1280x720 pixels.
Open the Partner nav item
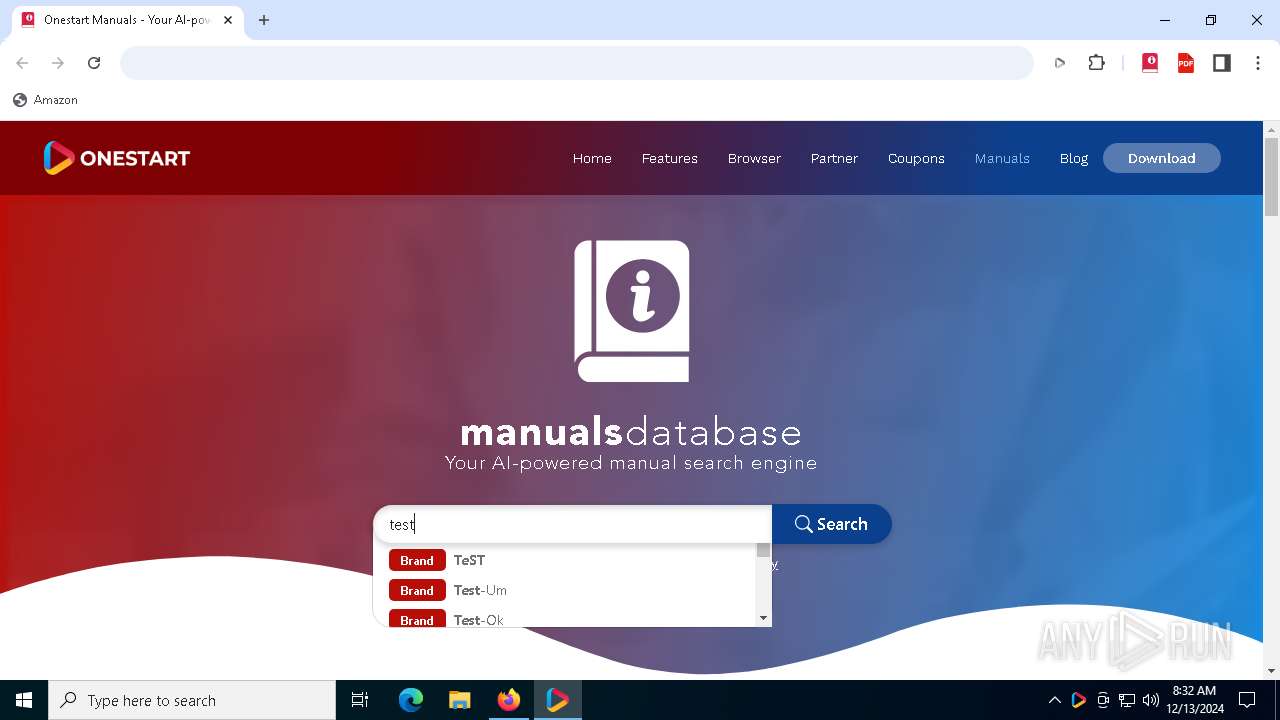click(834, 158)
